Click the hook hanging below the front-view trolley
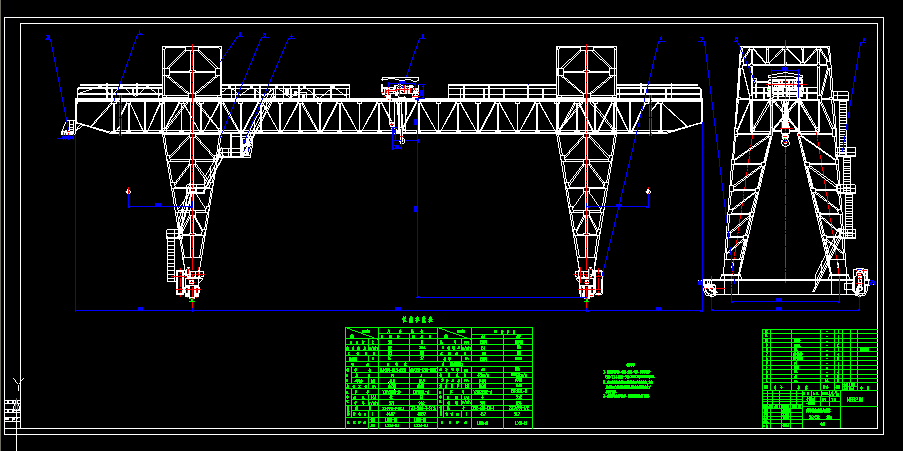The image size is (903, 451). coord(399,142)
